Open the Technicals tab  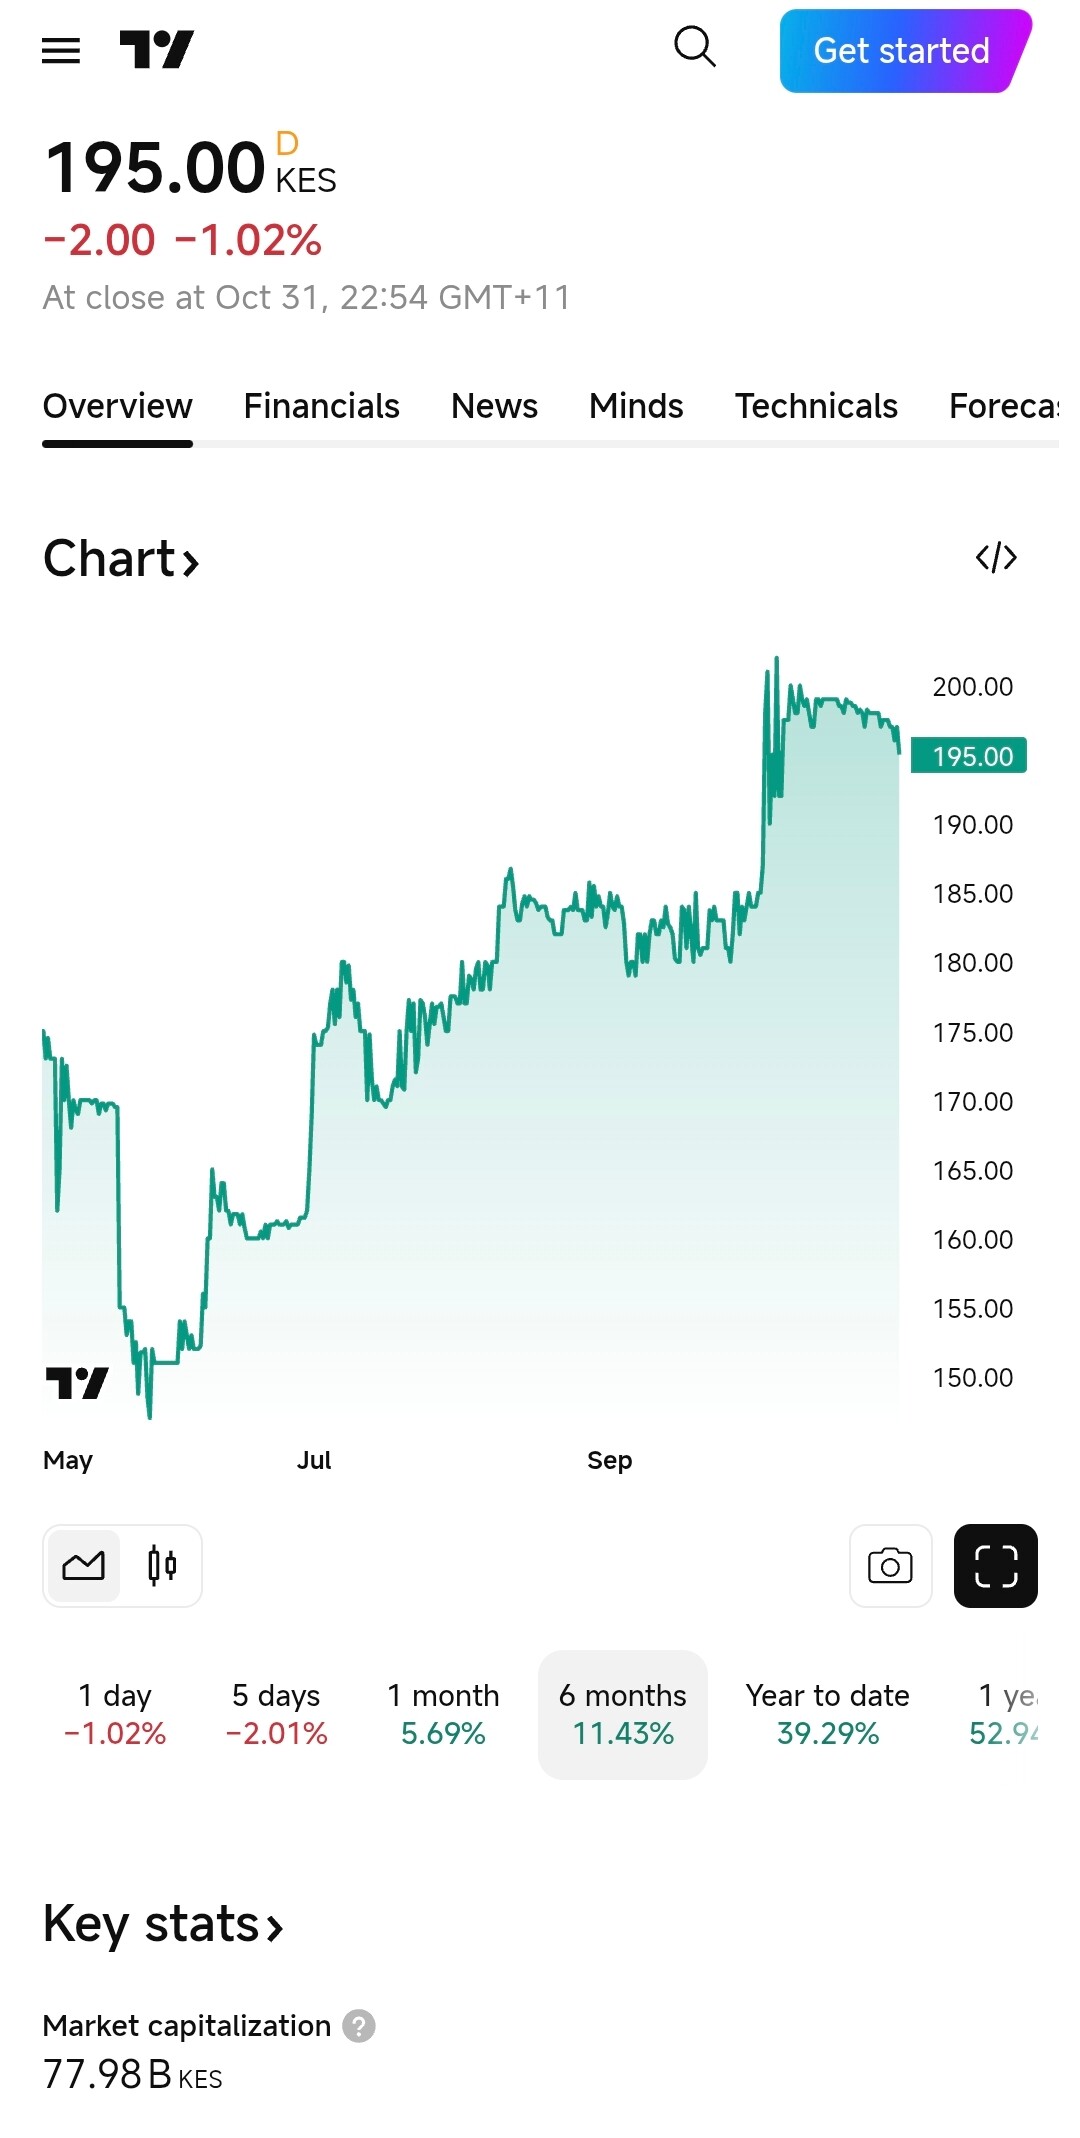pos(816,406)
